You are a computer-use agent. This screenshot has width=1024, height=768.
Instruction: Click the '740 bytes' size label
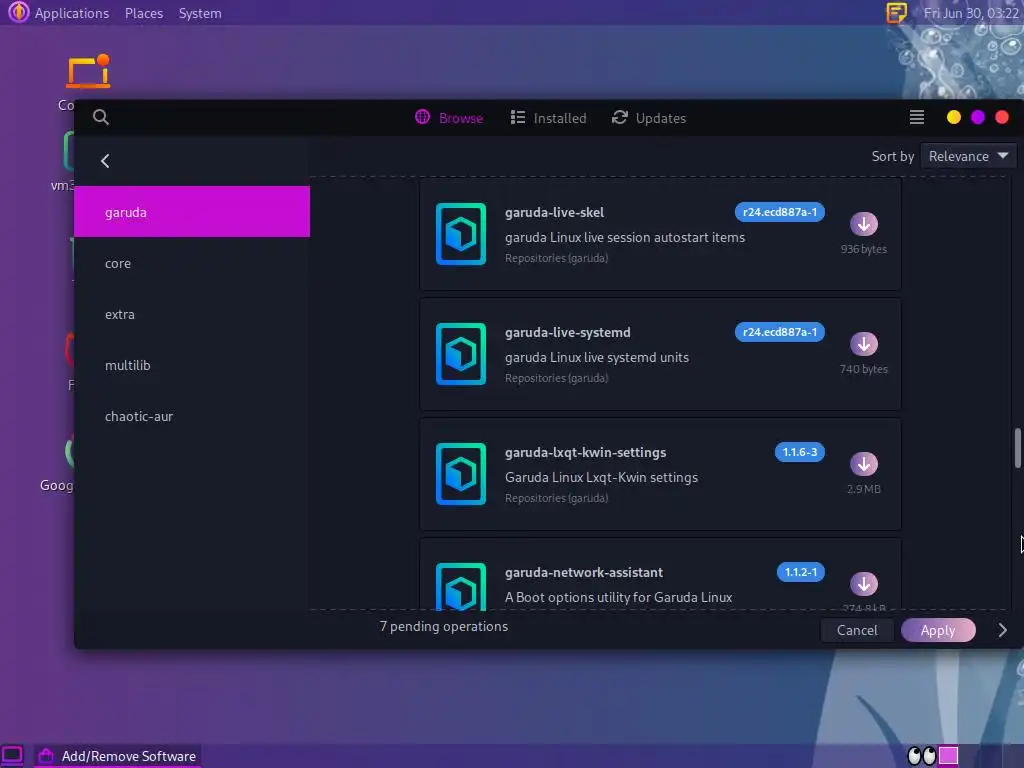863,369
